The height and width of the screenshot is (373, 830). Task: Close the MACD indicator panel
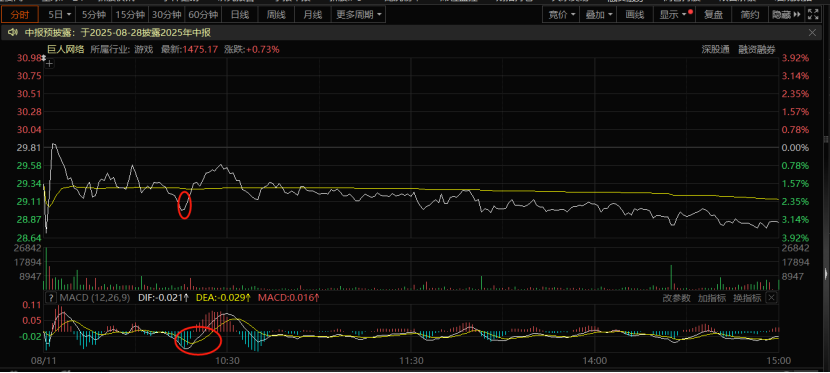tap(771, 298)
